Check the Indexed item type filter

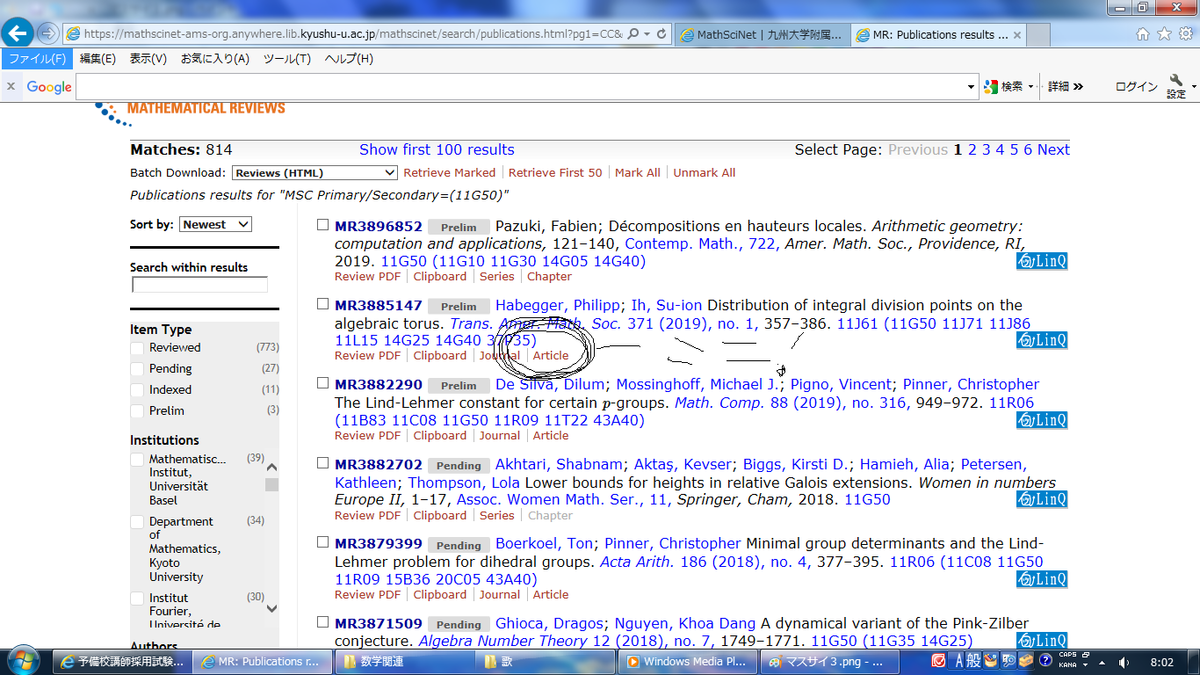(136, 390)
